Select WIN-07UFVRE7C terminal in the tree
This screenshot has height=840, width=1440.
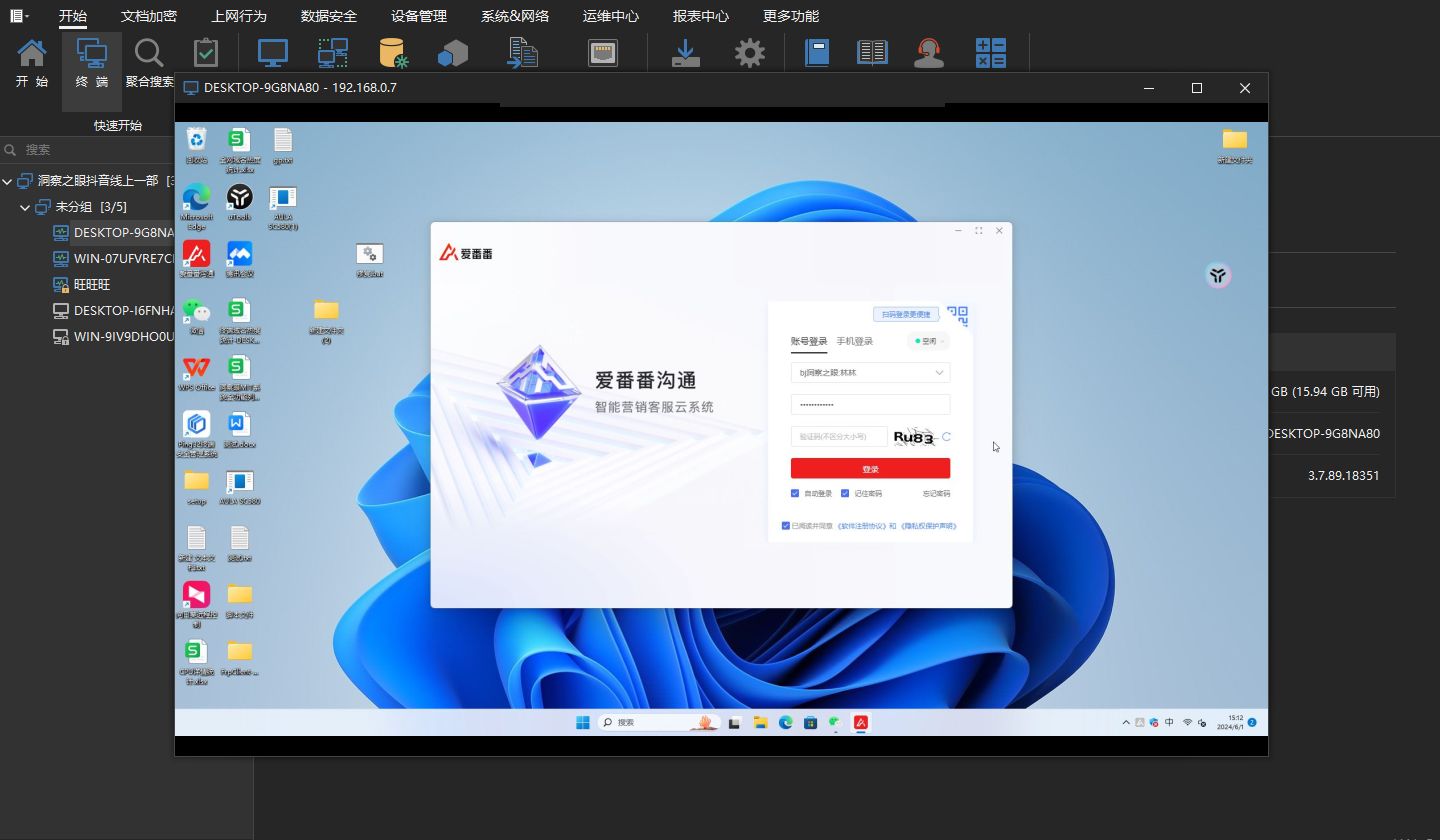113,258
